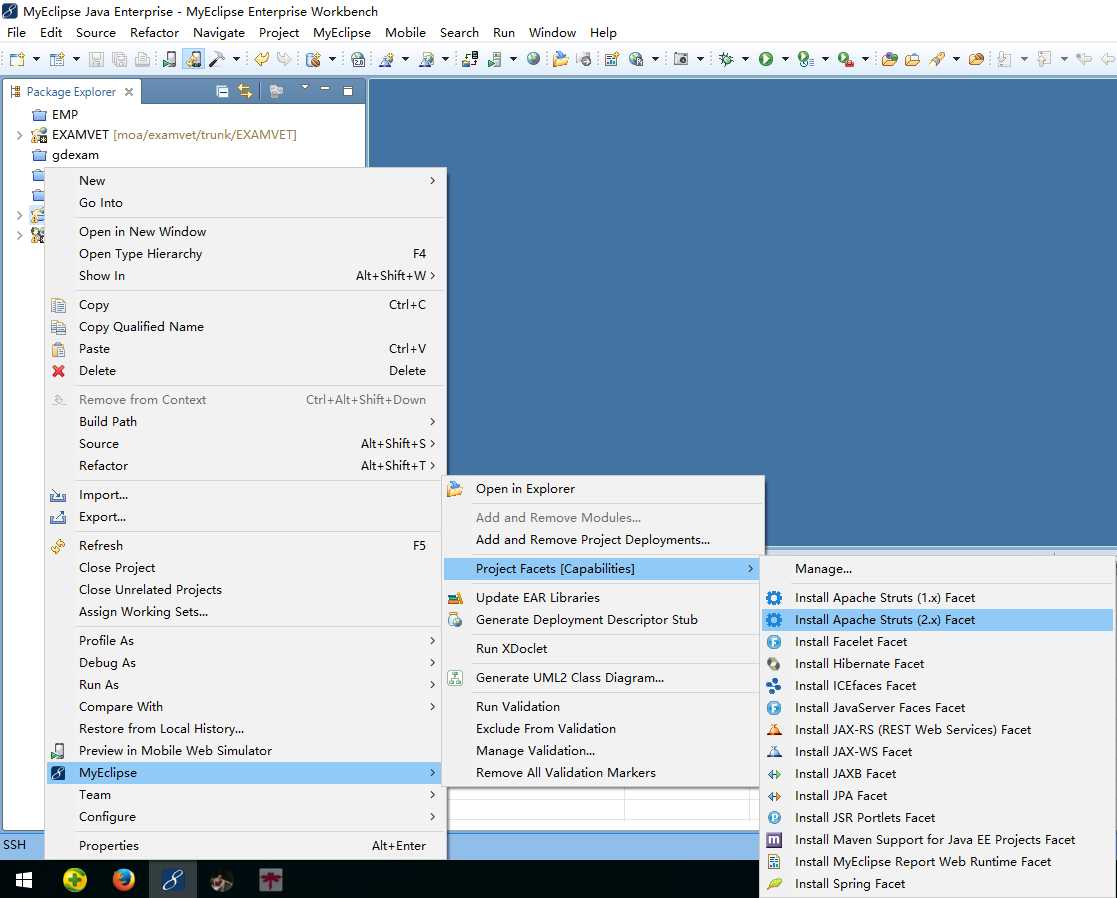Viewport: 1117px width, 898px height.
Task: Open the Help menu
Action: pyautogui.click(x=603, y=32)
